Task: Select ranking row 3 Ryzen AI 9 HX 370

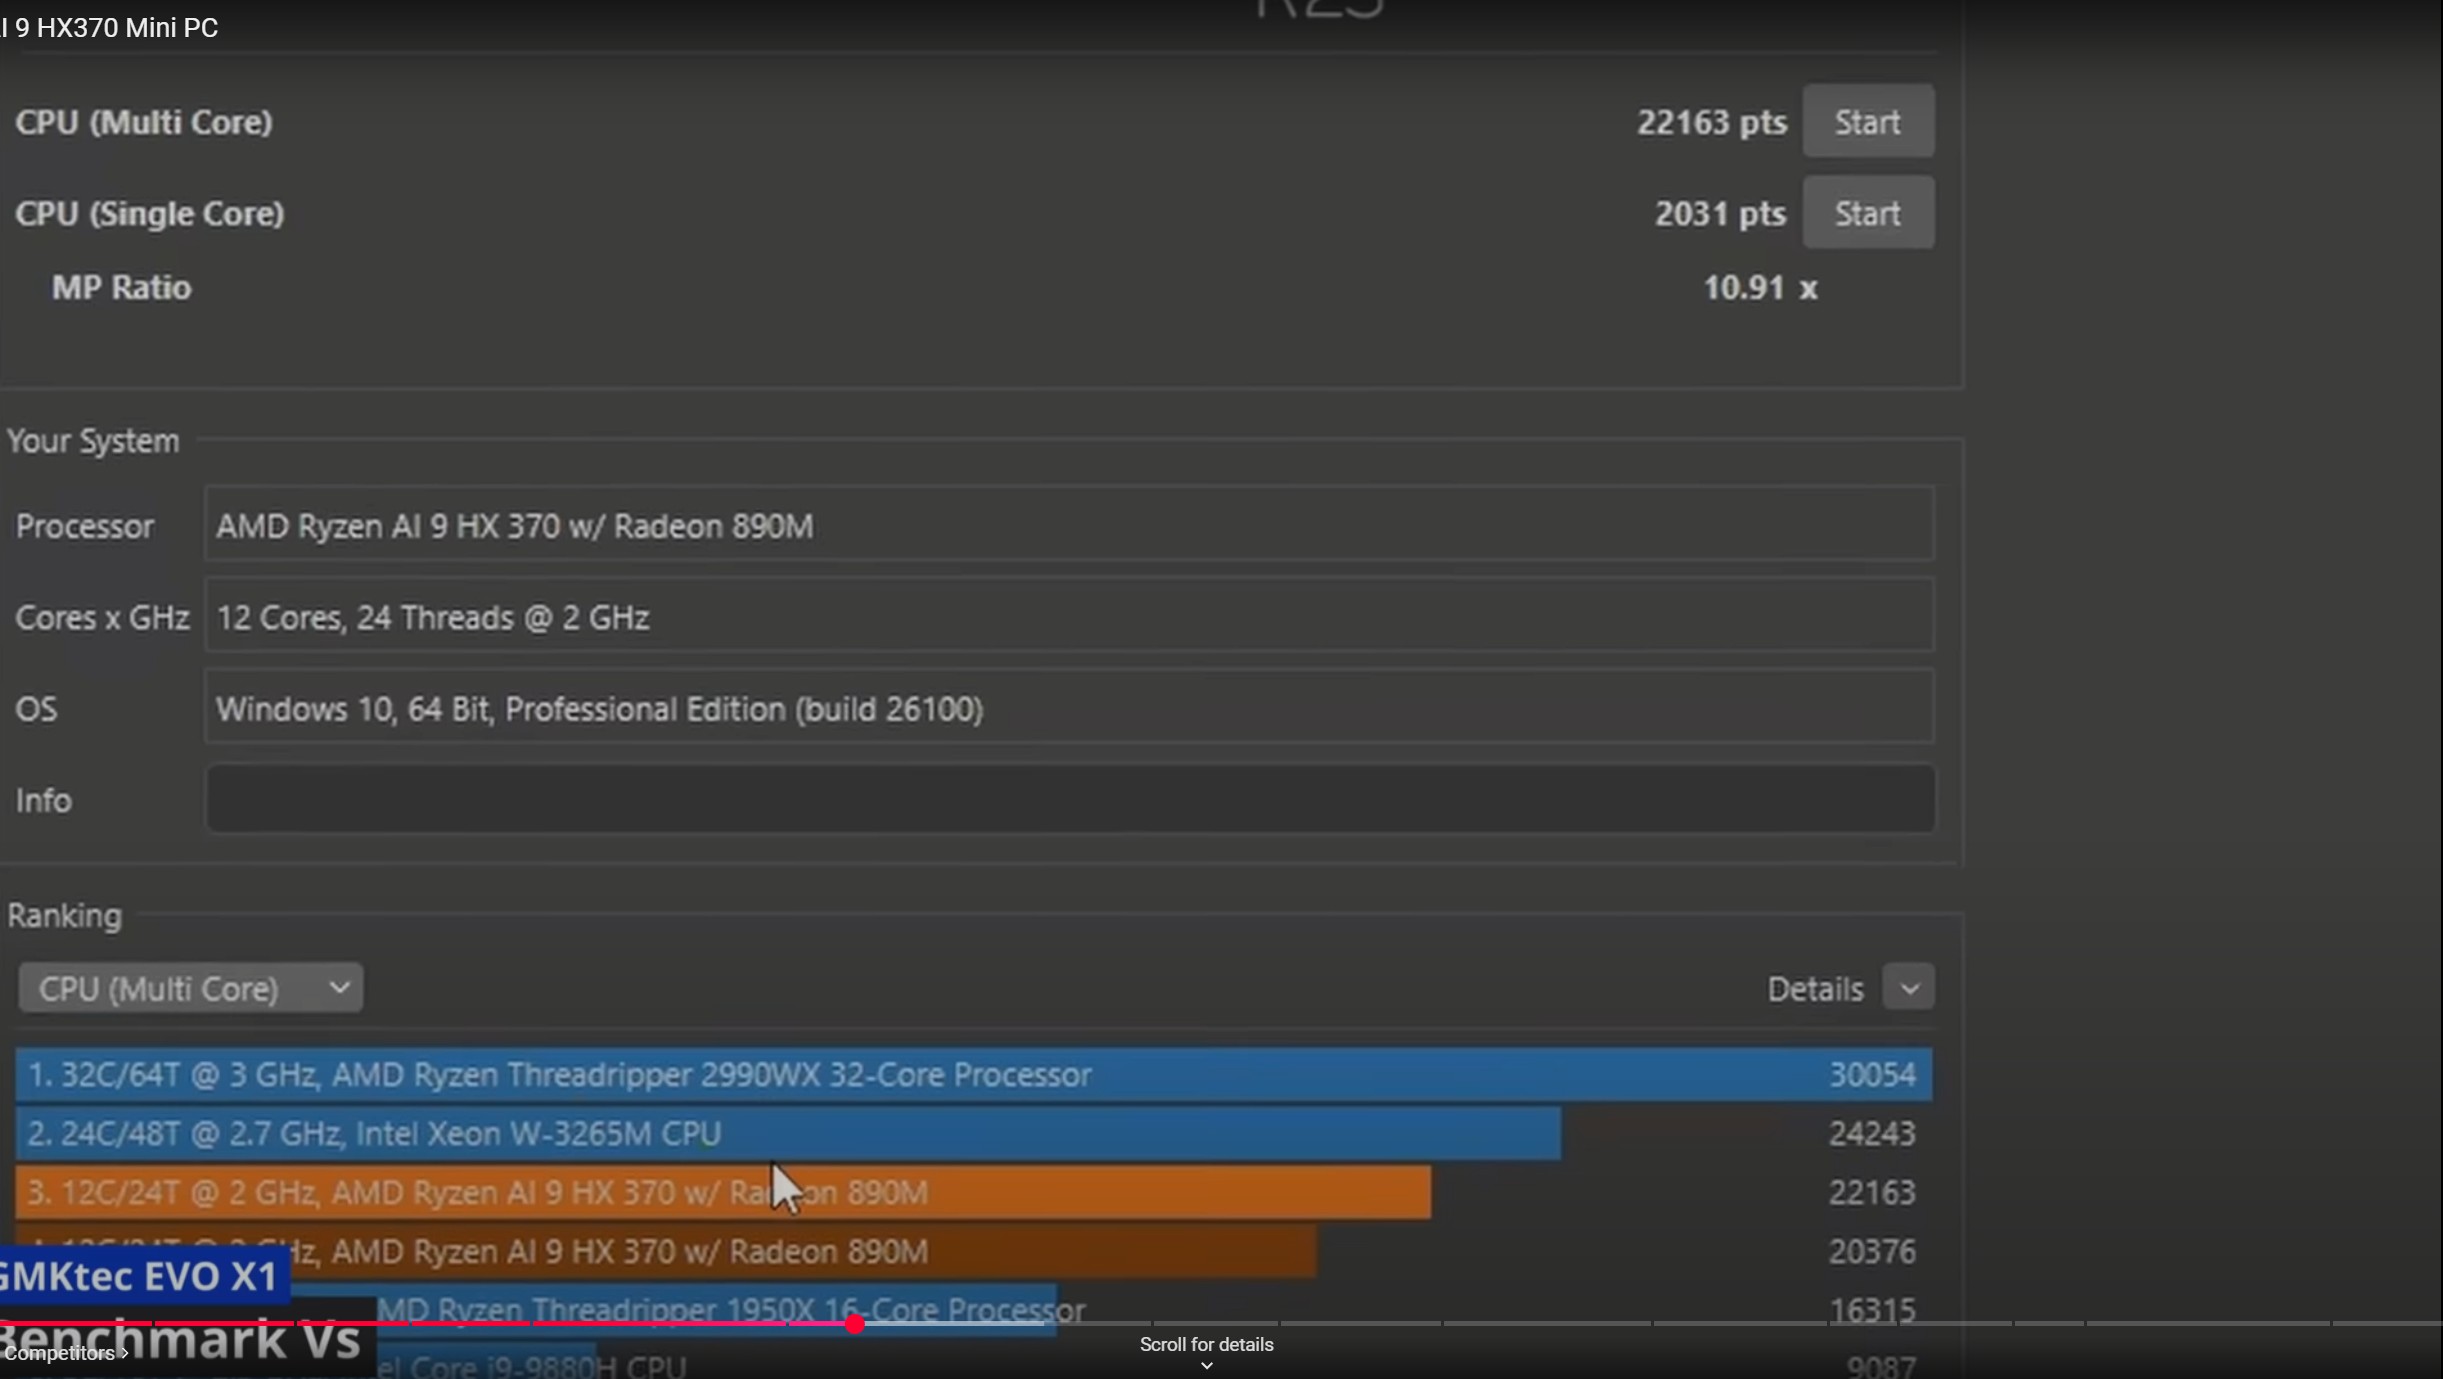Action: 973,1192
